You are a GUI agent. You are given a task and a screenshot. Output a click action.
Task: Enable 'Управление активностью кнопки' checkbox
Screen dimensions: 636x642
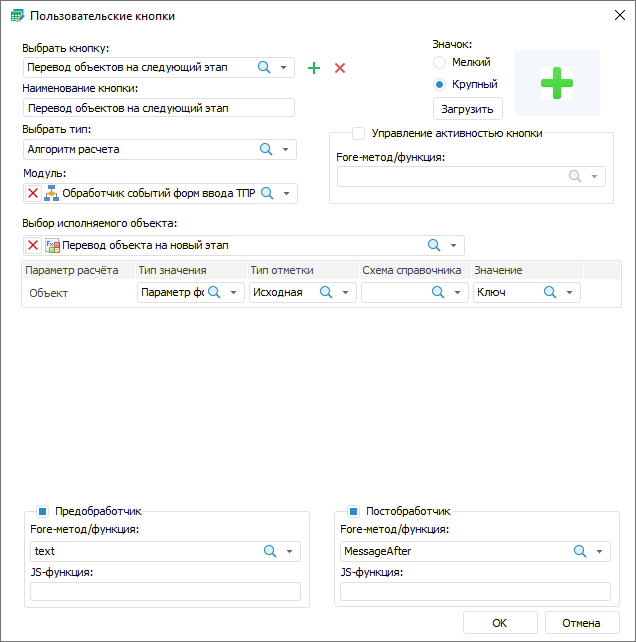coord(358,133)
